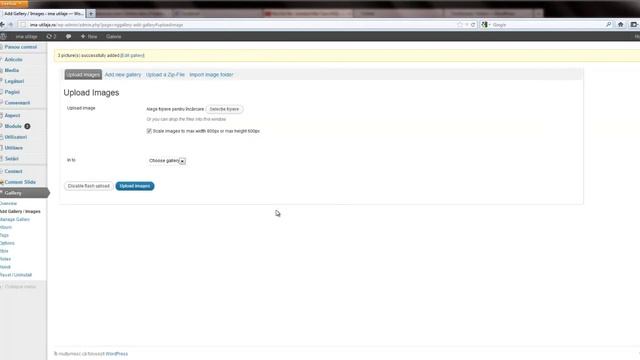Switch to the Upload a Zip-File tab

pos(165,75)
